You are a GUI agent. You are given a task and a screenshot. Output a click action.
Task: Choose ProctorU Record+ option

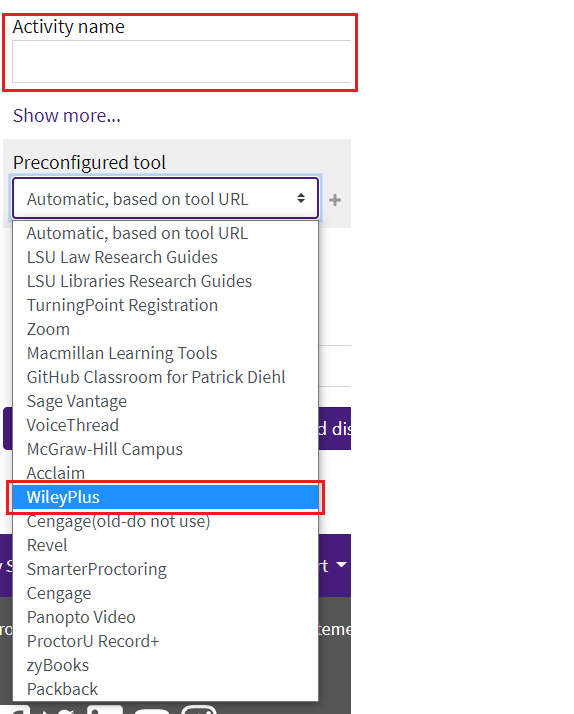pos(165,641)
